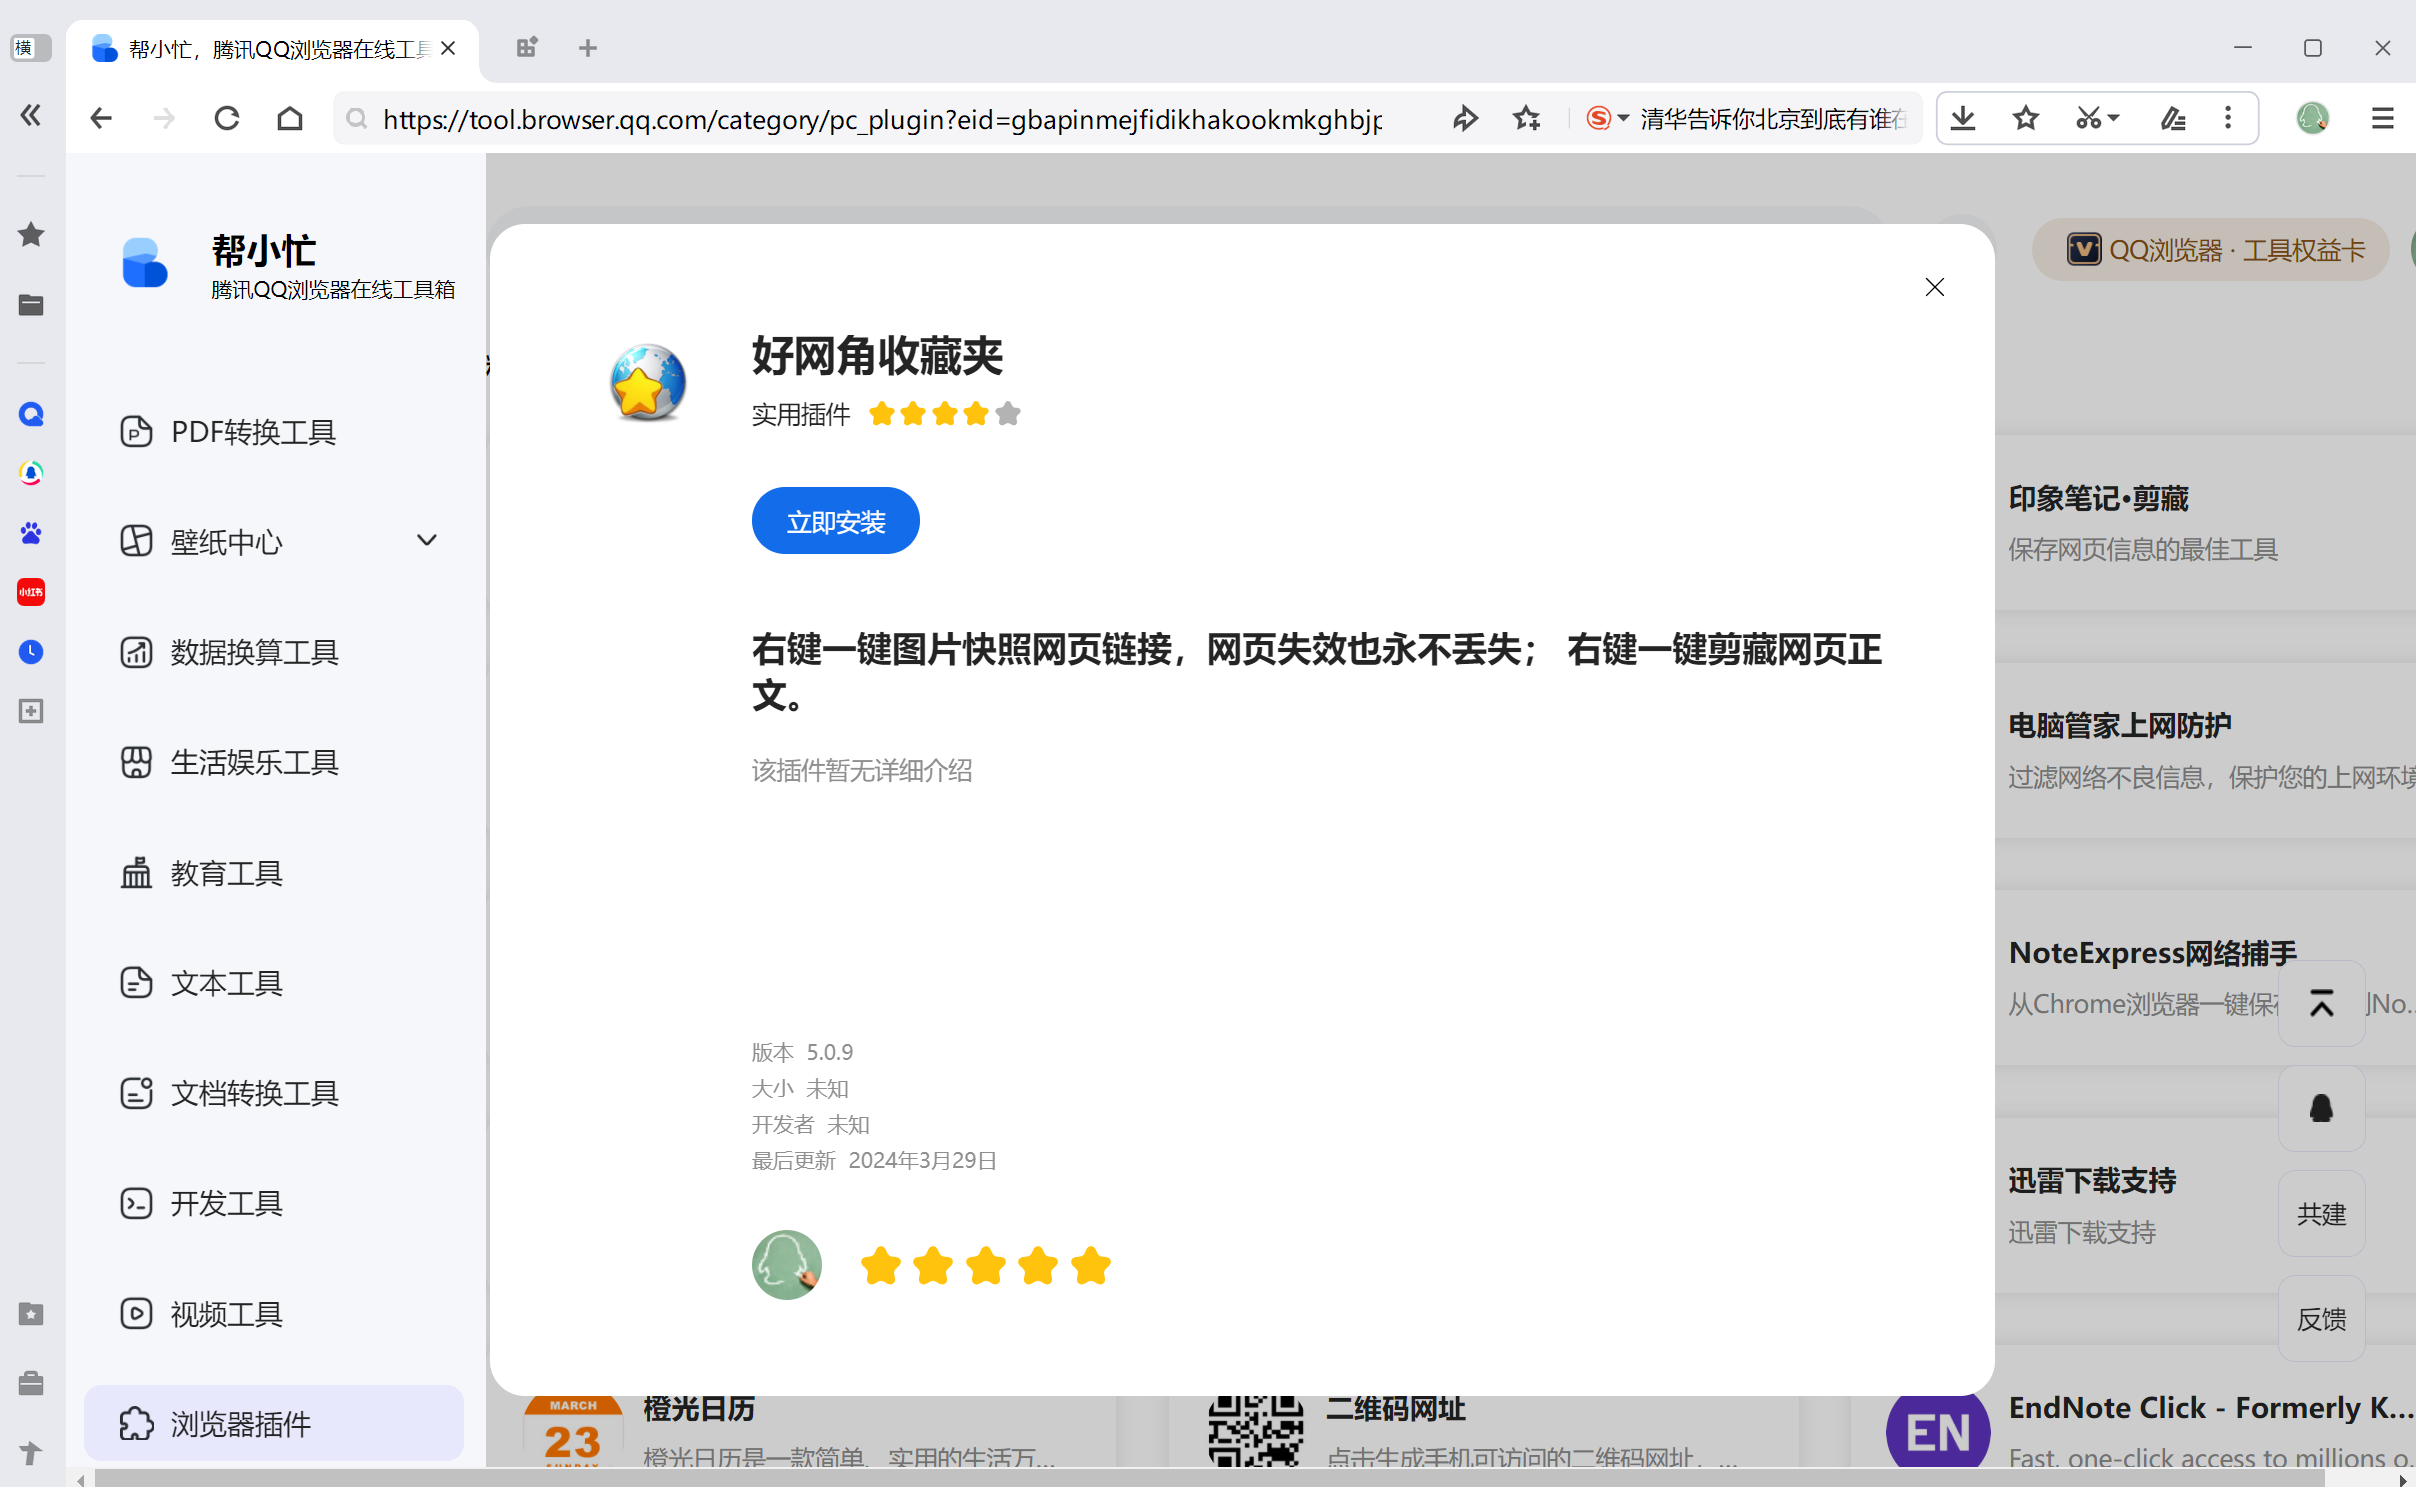Open the bookmark star in left sidebar

point(31,234)
